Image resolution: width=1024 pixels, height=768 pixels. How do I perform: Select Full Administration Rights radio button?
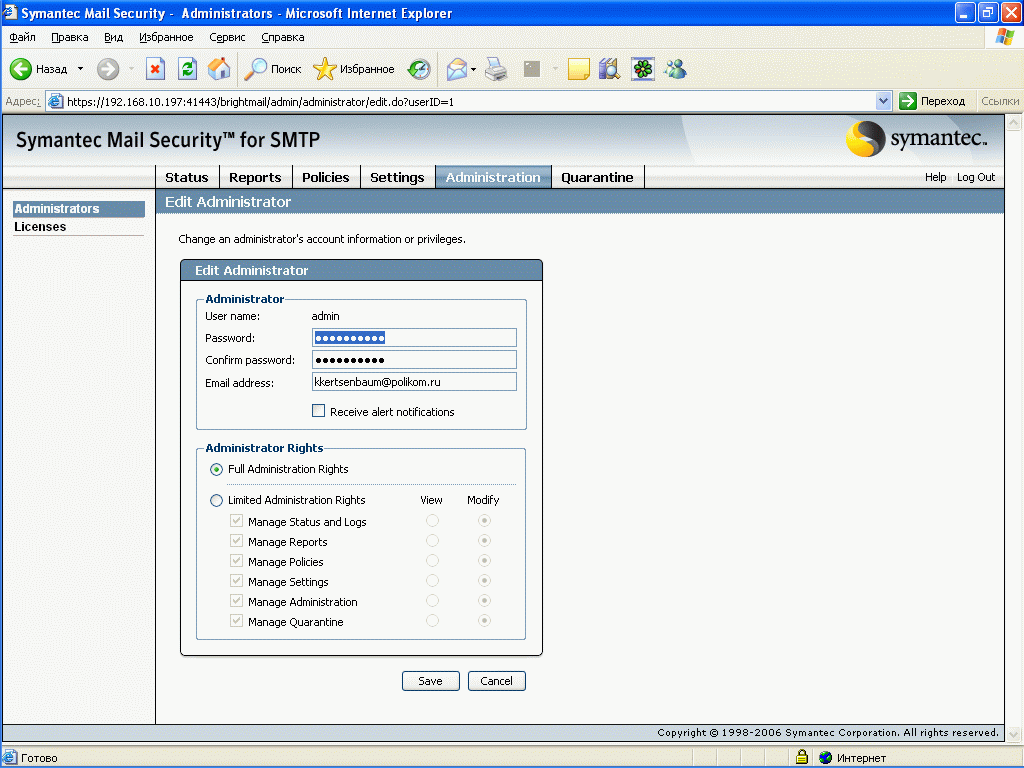point(216,470)
